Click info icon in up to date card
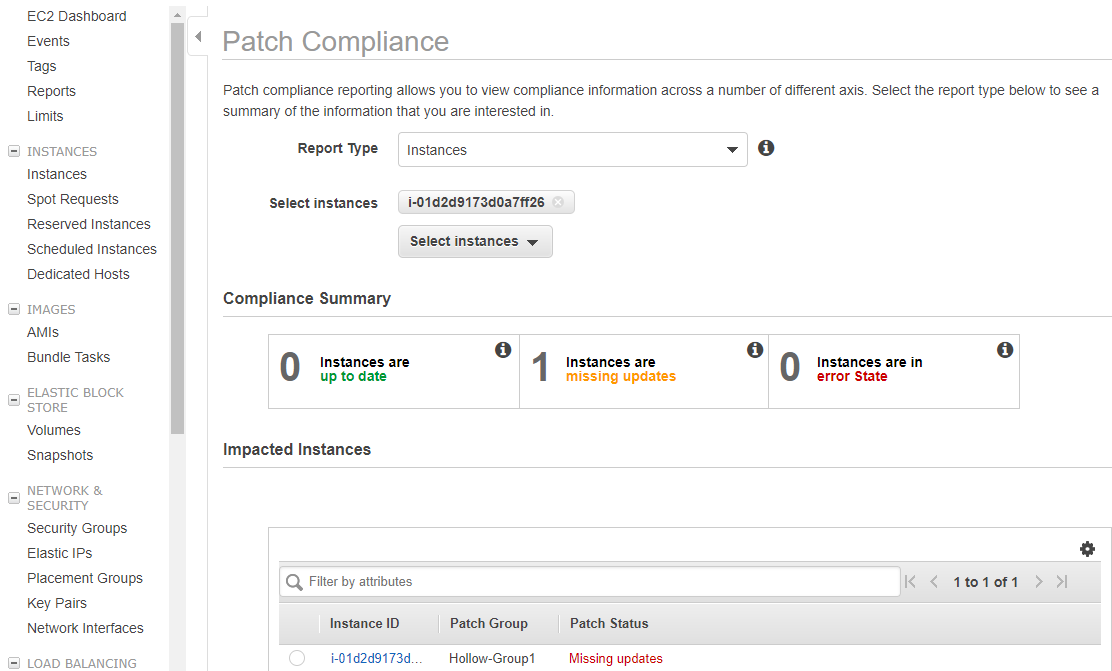Viewport: 1112px width, 671px height. (x=503, y=350)
